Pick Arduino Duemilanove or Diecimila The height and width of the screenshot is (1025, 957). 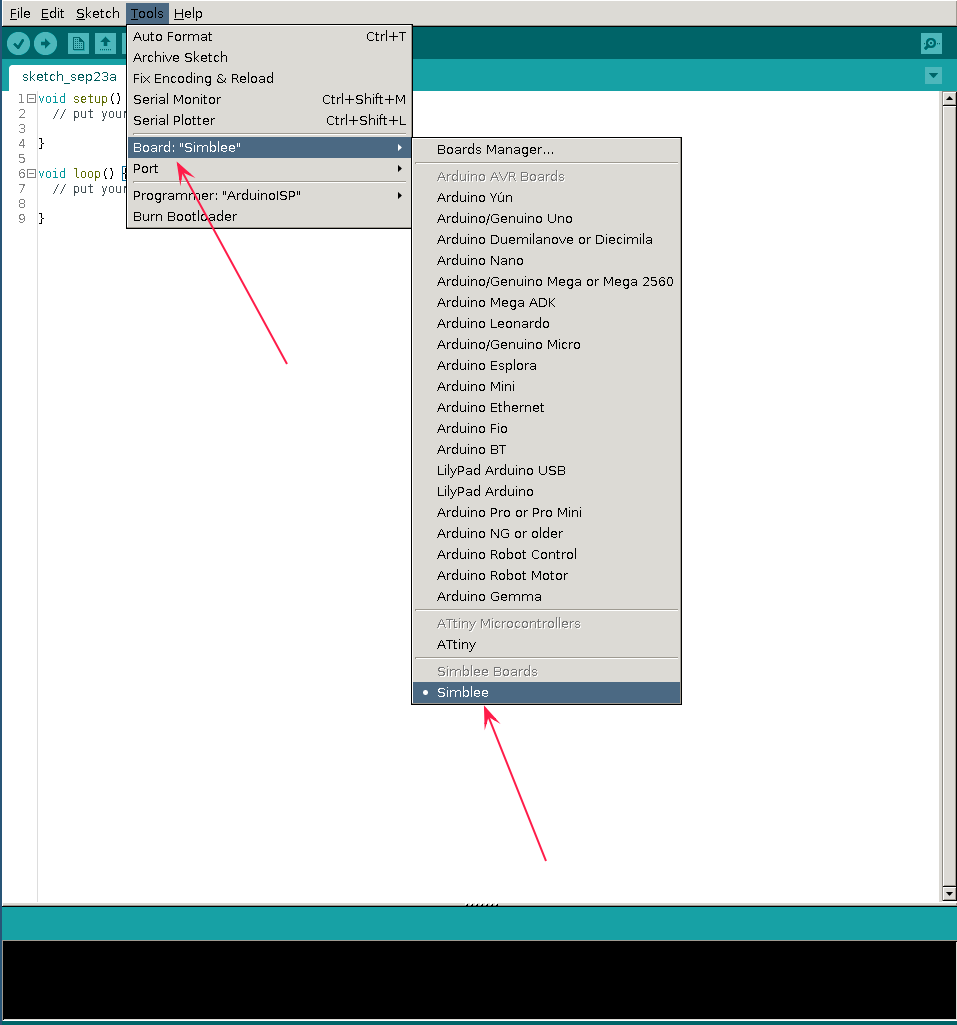[x=546, y=239]
